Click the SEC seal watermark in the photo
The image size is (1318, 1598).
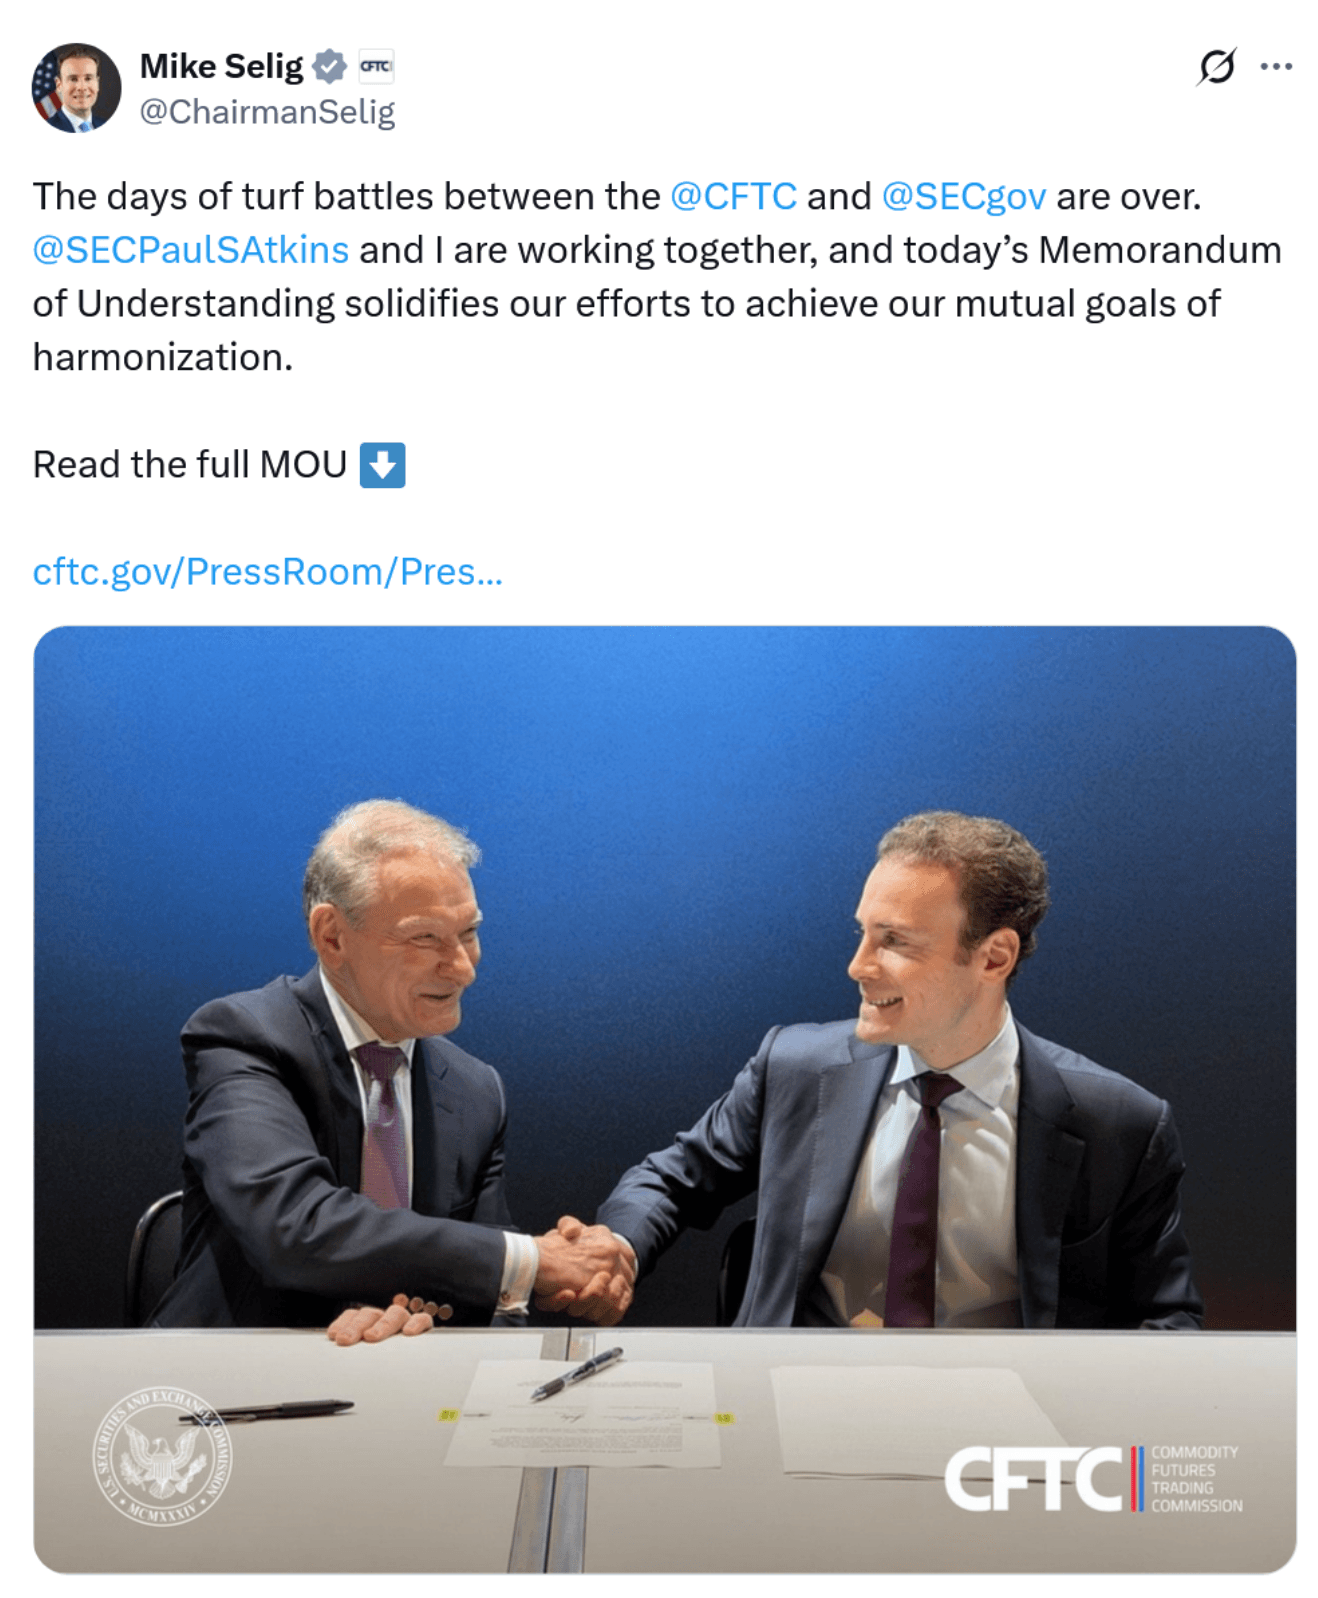tap(162, 1455)
